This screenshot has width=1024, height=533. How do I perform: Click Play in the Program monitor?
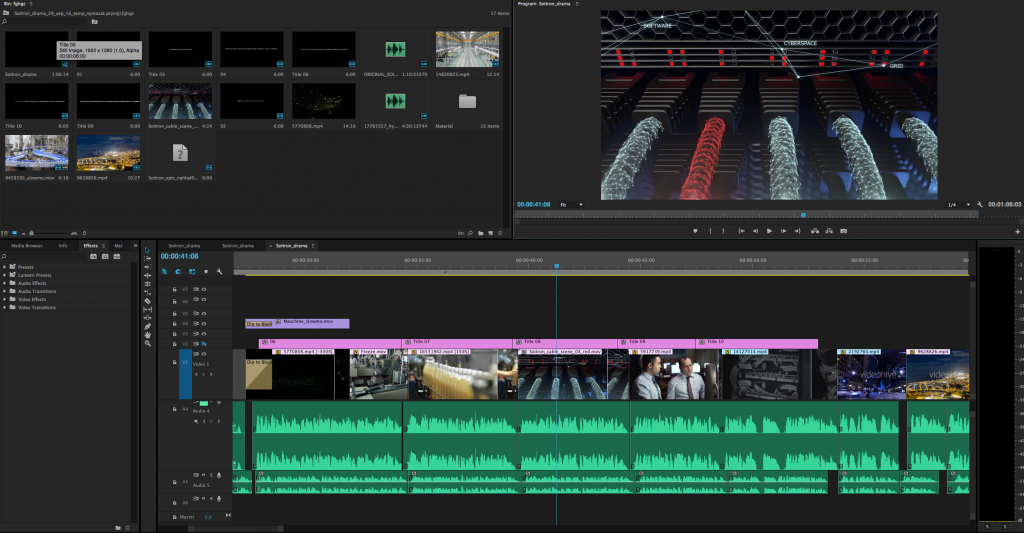coord(769,231)
